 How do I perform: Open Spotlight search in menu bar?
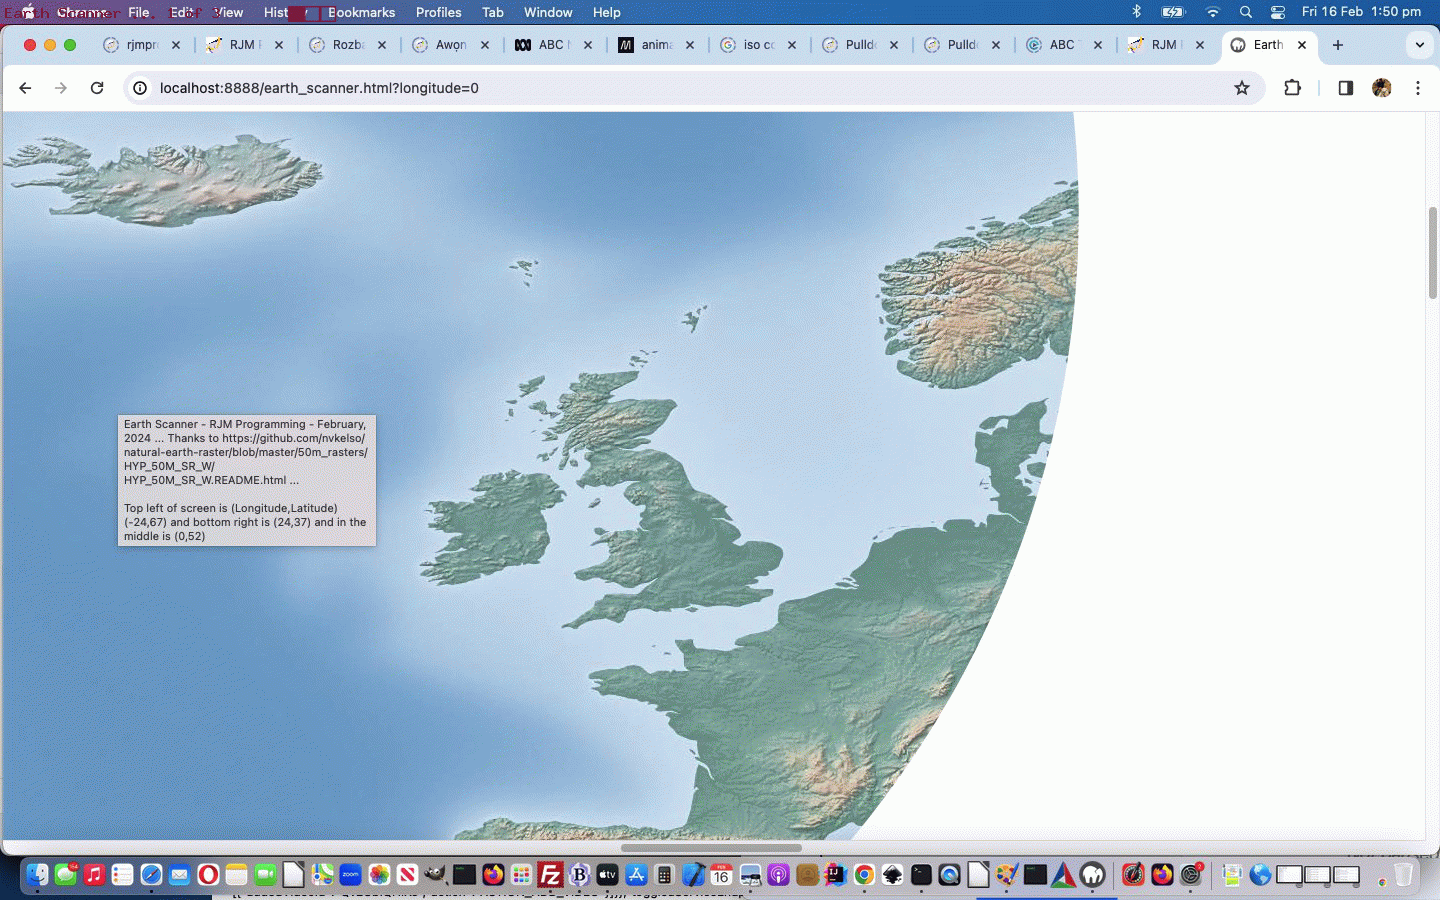[1245, 12]
